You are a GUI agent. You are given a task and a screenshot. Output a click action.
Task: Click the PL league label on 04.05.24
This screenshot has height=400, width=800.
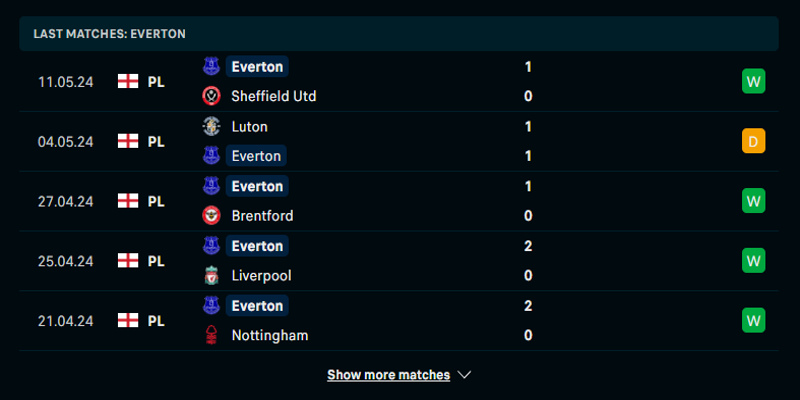(x=156, y=141)
